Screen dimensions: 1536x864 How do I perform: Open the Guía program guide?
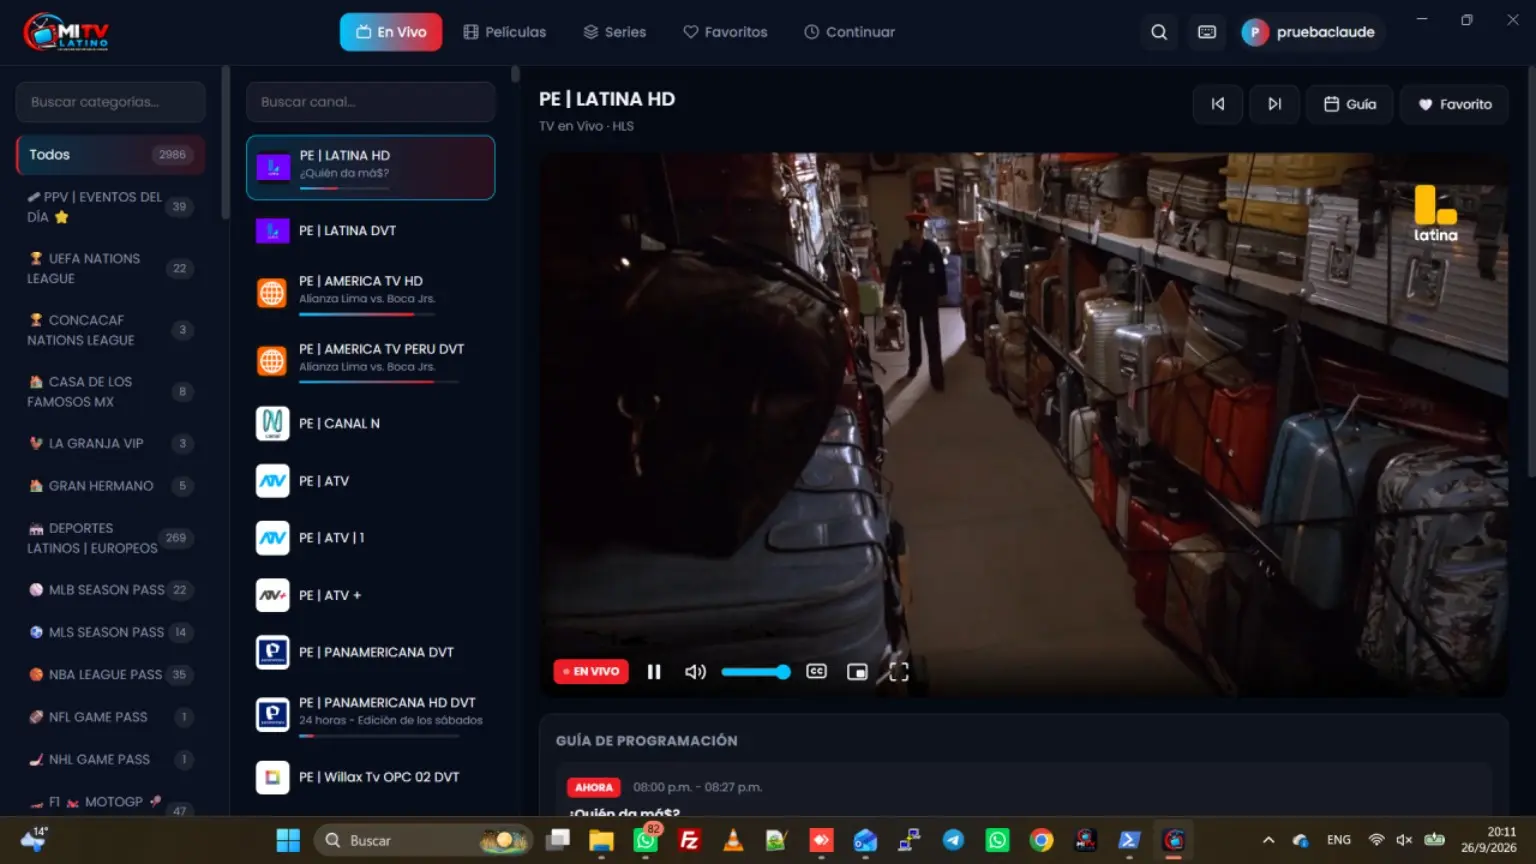click(1350, 104)
